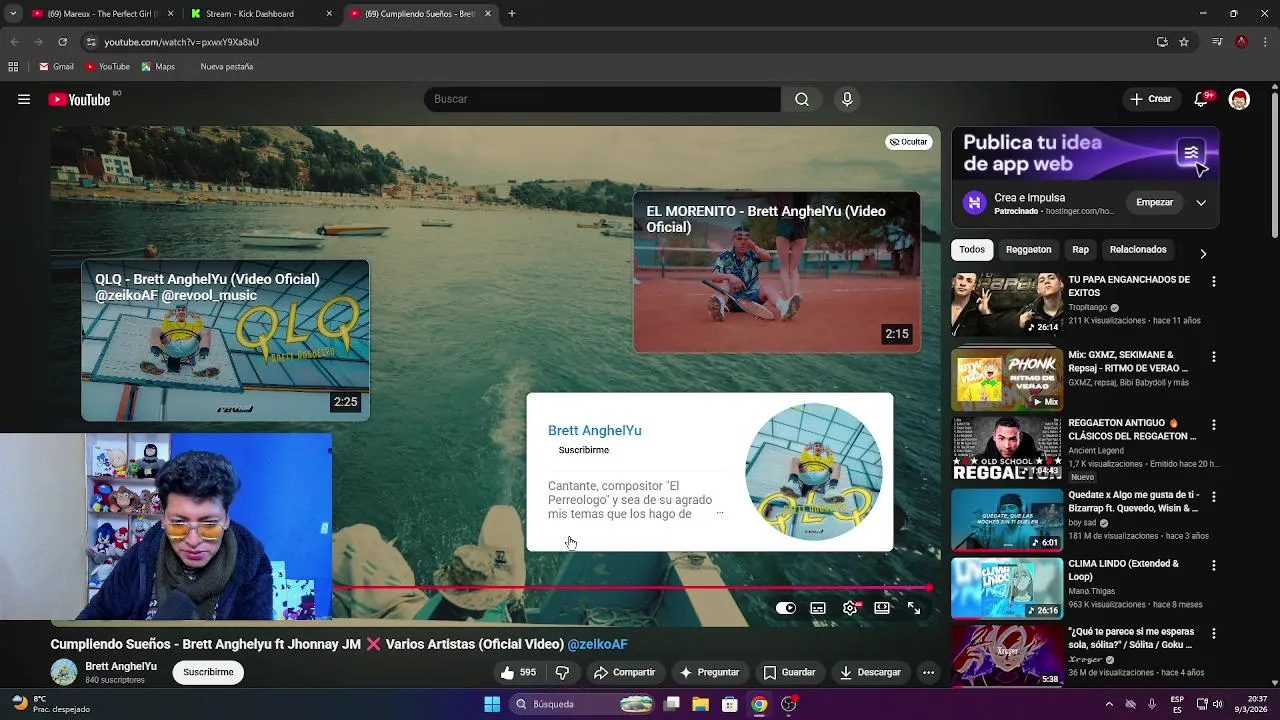Open the video player settings gear

[x=850, y=608]
